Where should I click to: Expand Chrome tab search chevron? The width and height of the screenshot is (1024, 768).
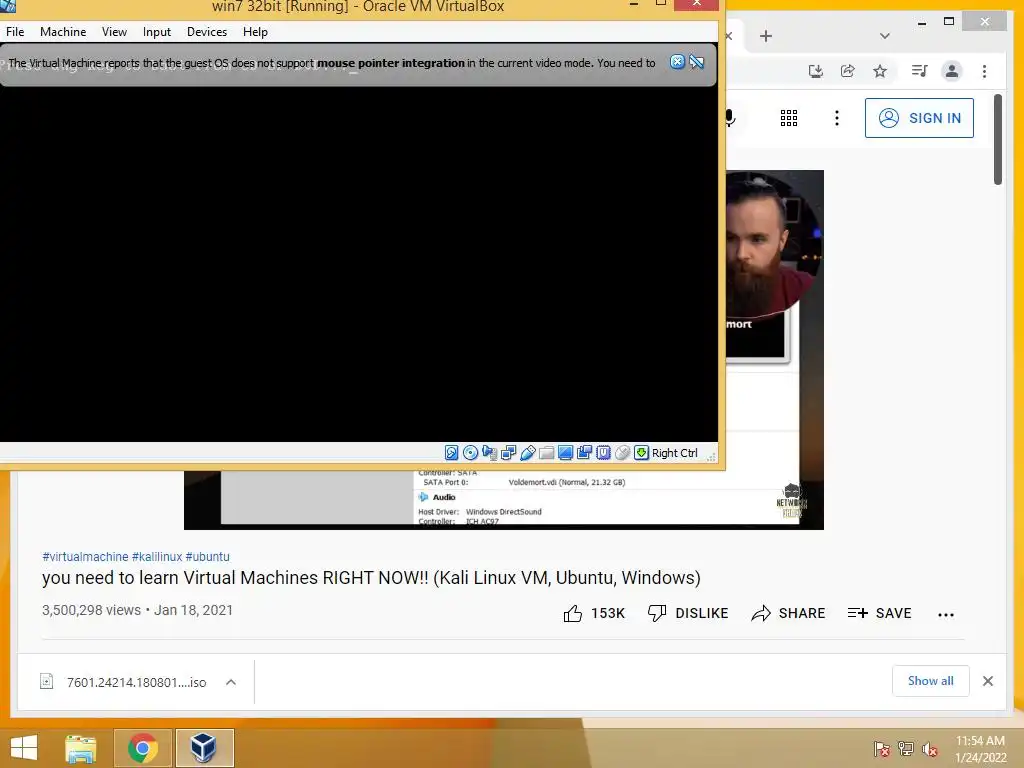(885, 36)
